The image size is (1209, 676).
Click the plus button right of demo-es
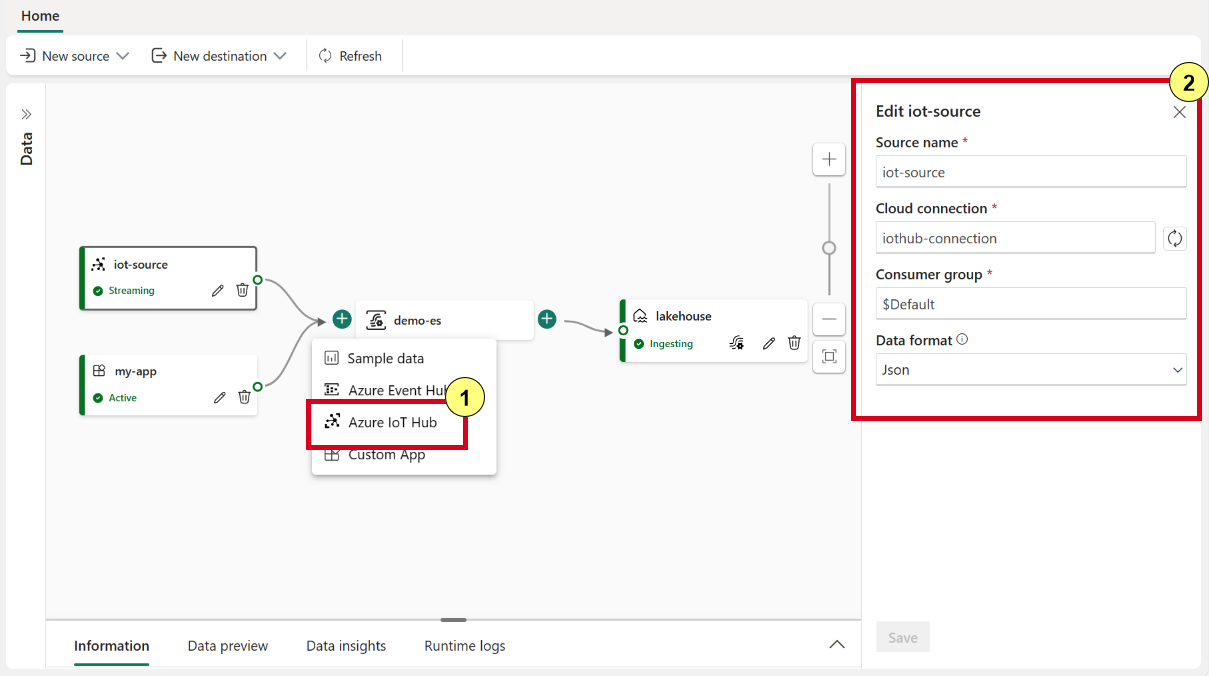click(x=547, y=319)
